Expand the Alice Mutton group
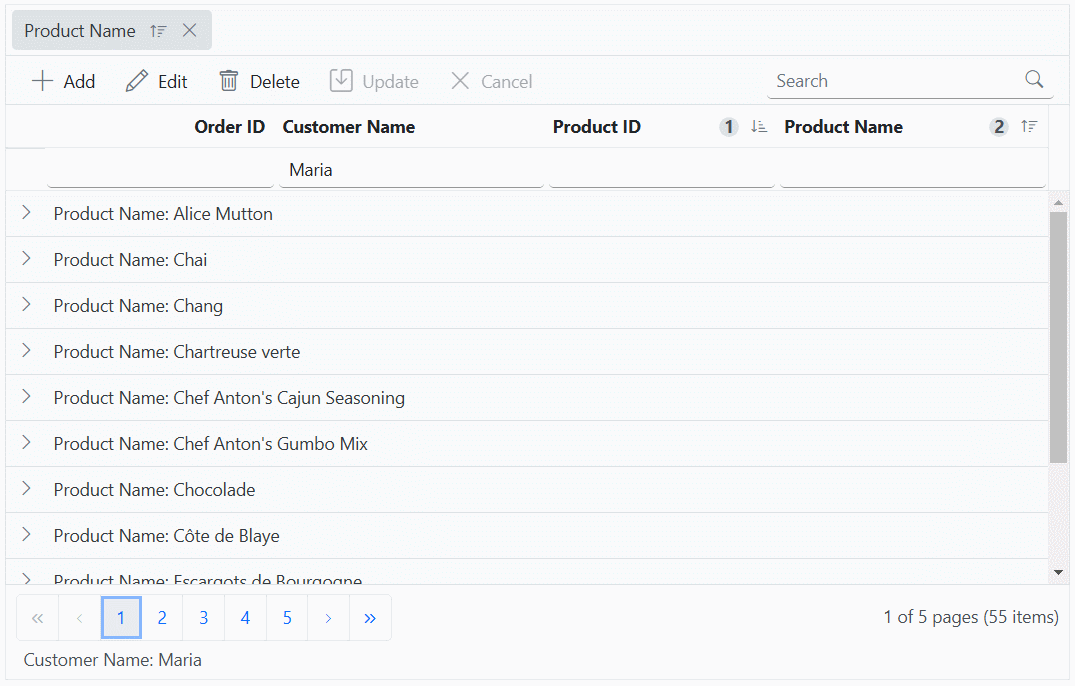Image resolution: width=1075 pixels, height=686 pixels. coord(26,213)
